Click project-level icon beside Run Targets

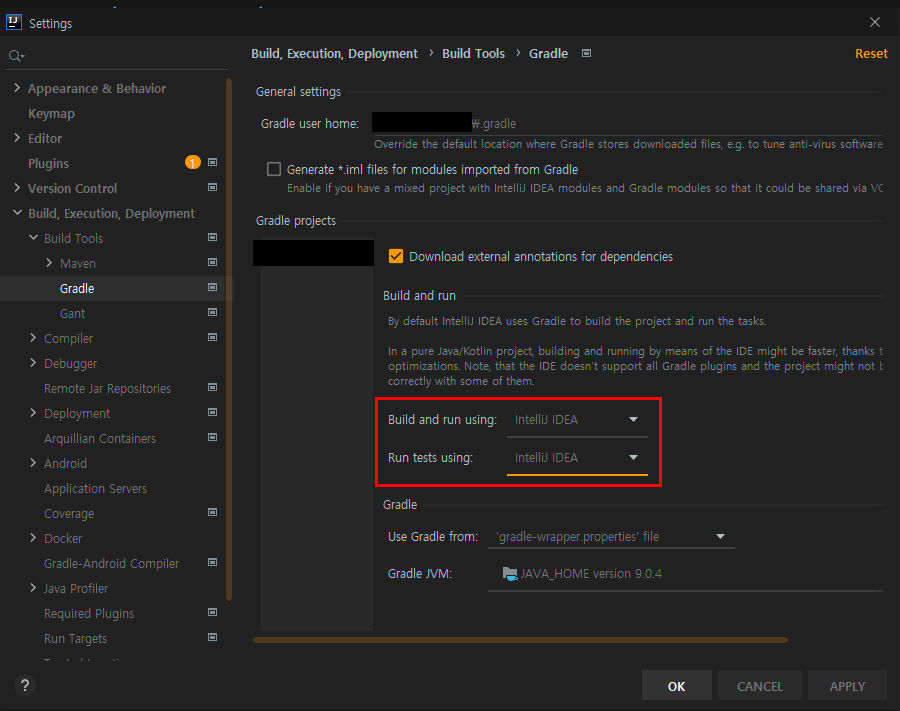point(212,637)
